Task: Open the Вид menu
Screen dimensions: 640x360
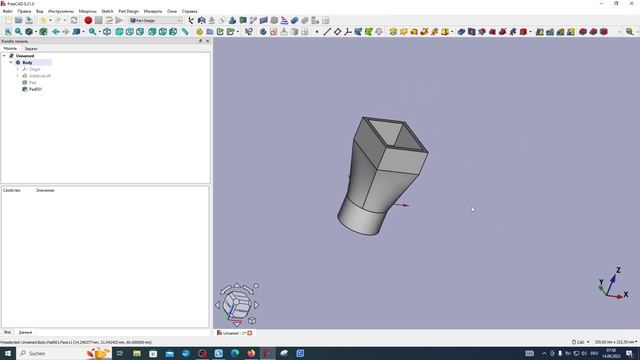Action: click(40, 11)
